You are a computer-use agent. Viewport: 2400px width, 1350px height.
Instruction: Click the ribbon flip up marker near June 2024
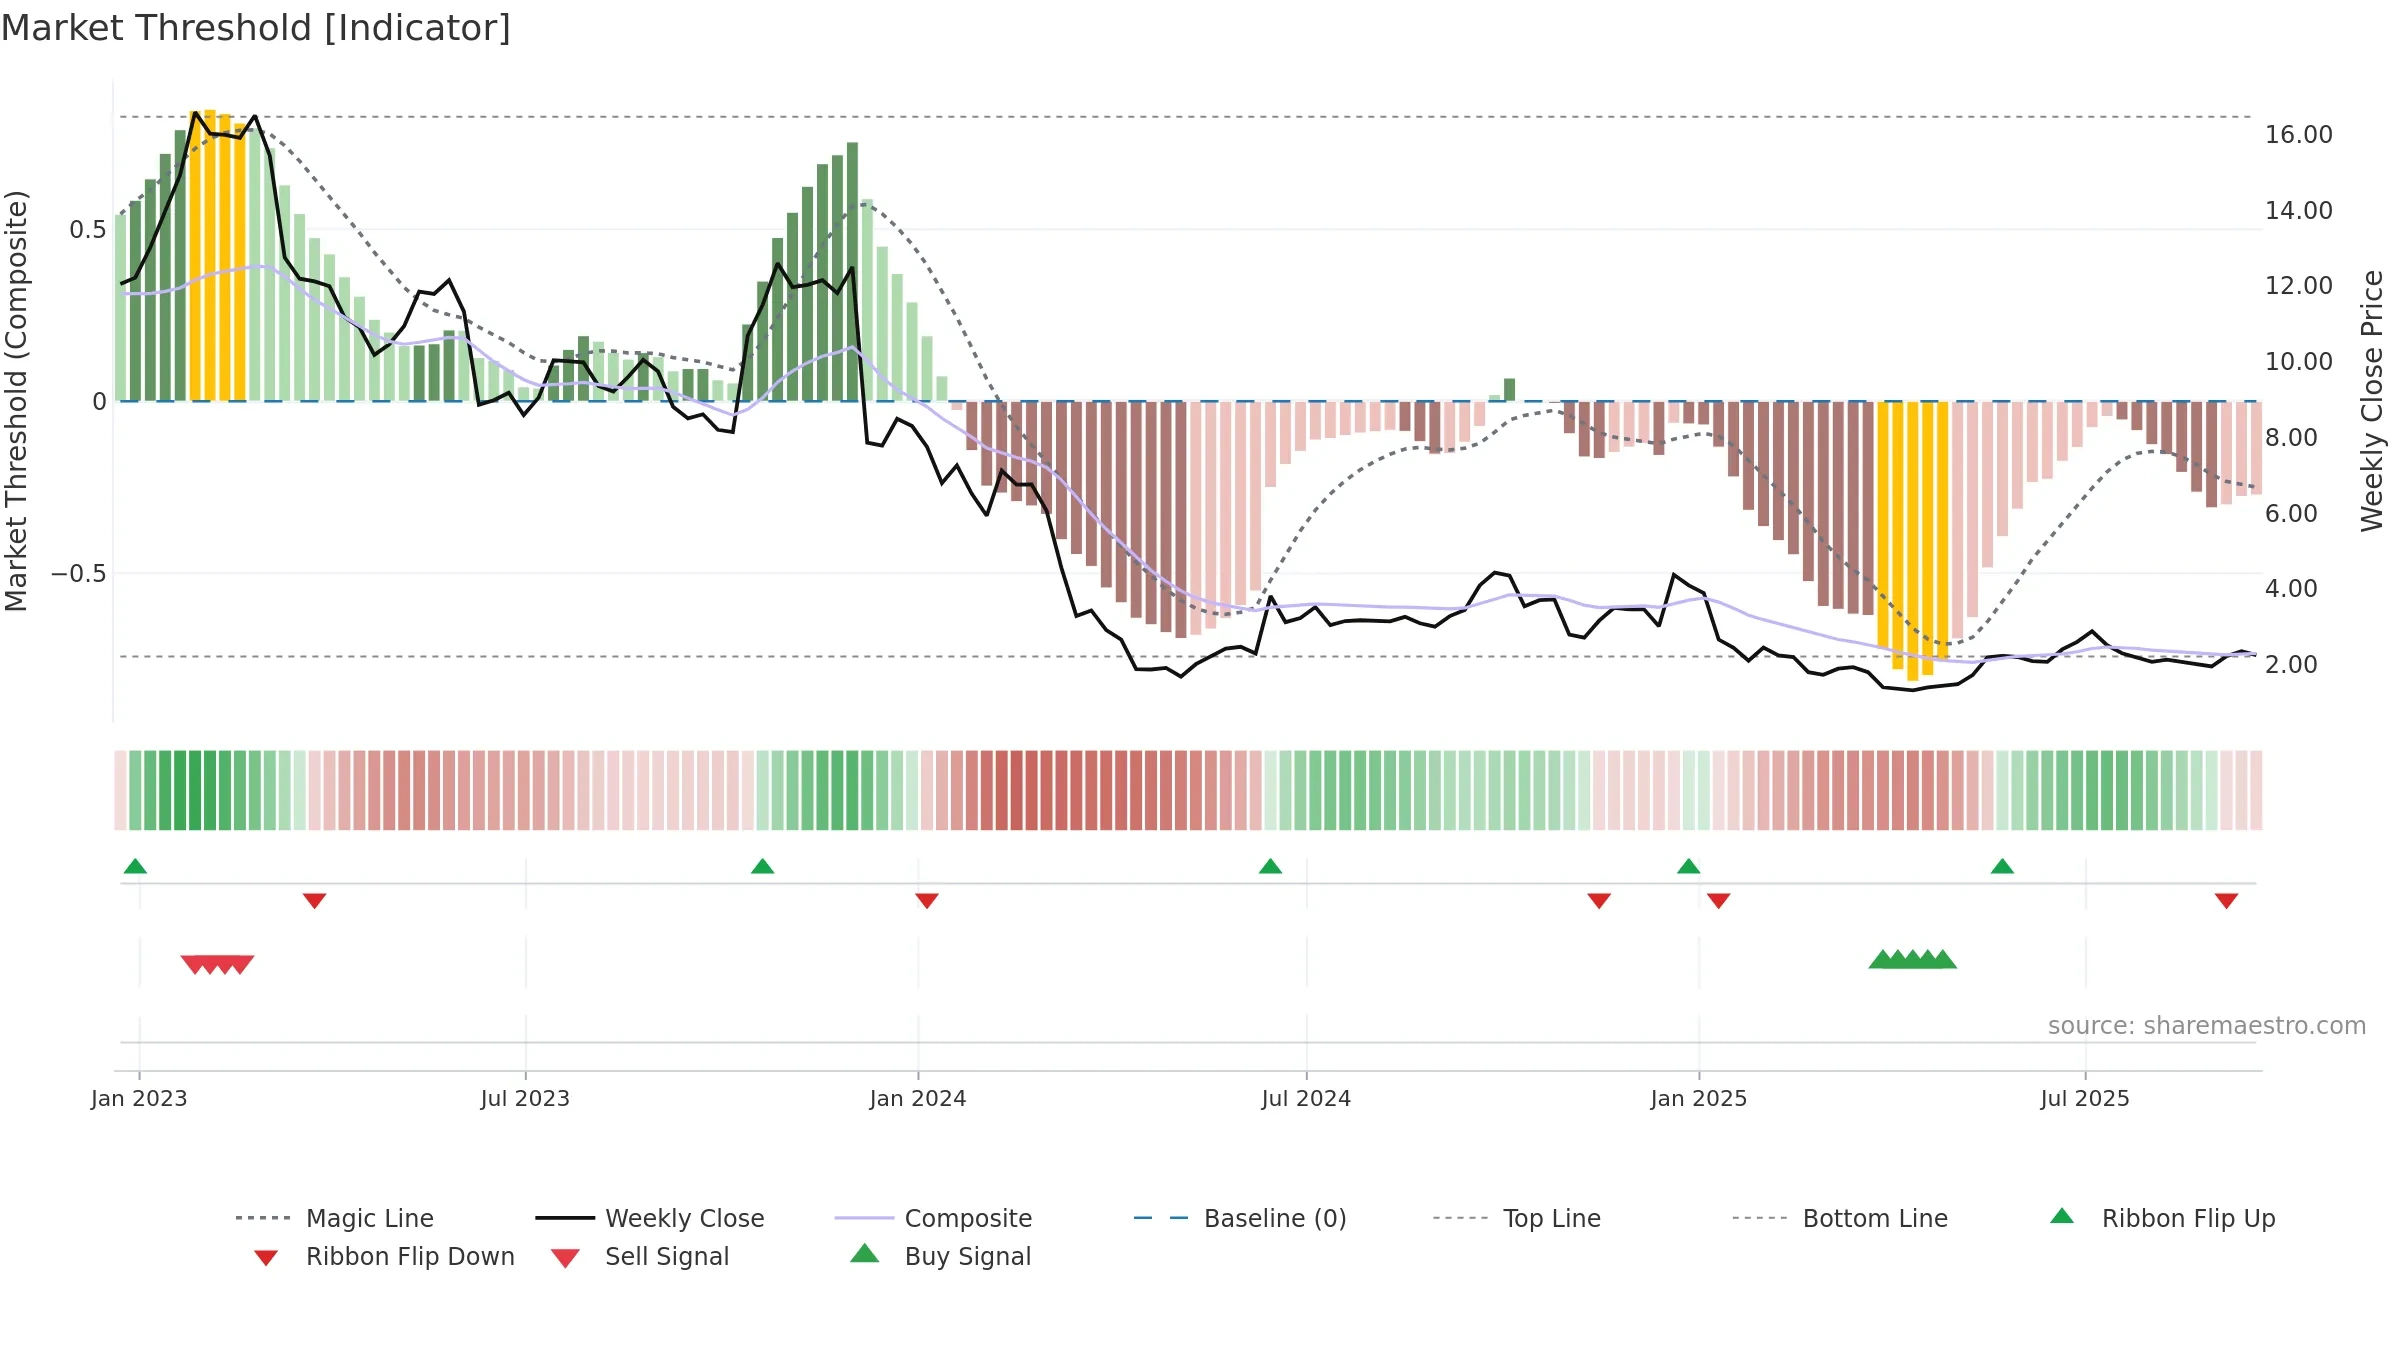(x=1270, y=866)
